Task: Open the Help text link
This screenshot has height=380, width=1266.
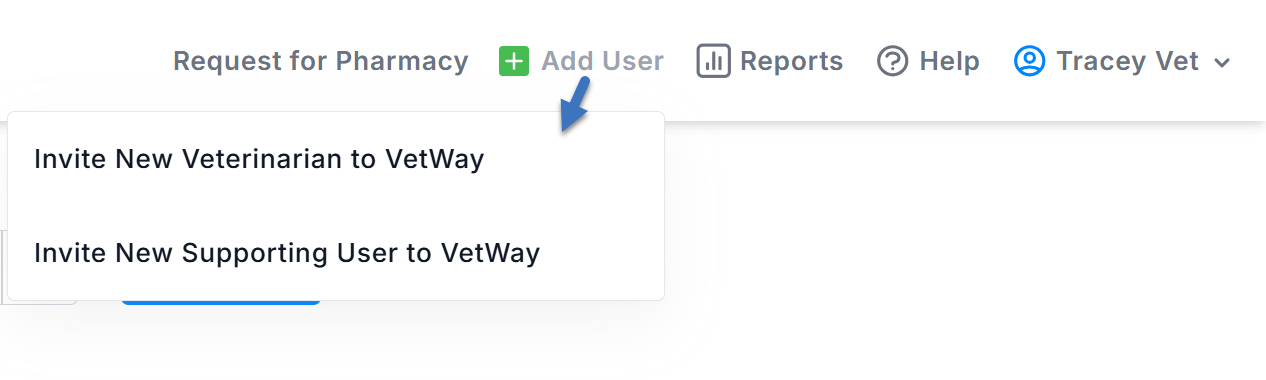Action: pyautogui.click(x=949, y=61)
